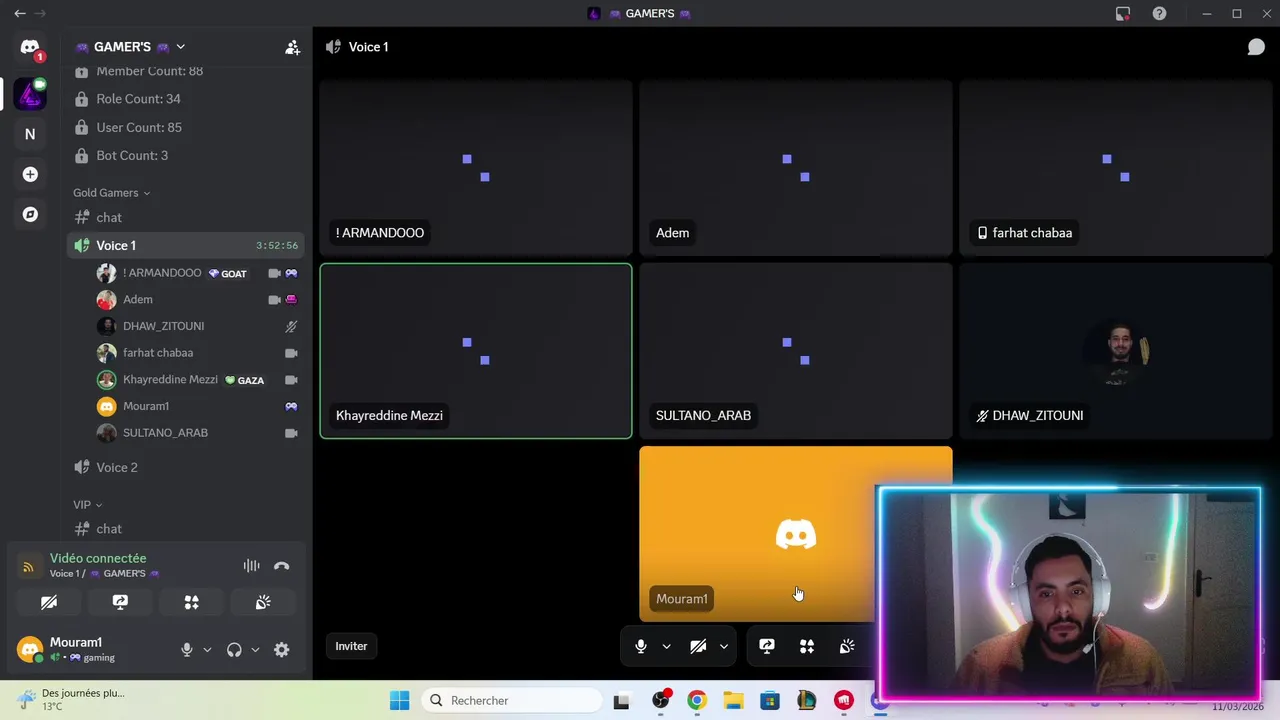Collapse the Gold Gamers category

click(111, 193)
